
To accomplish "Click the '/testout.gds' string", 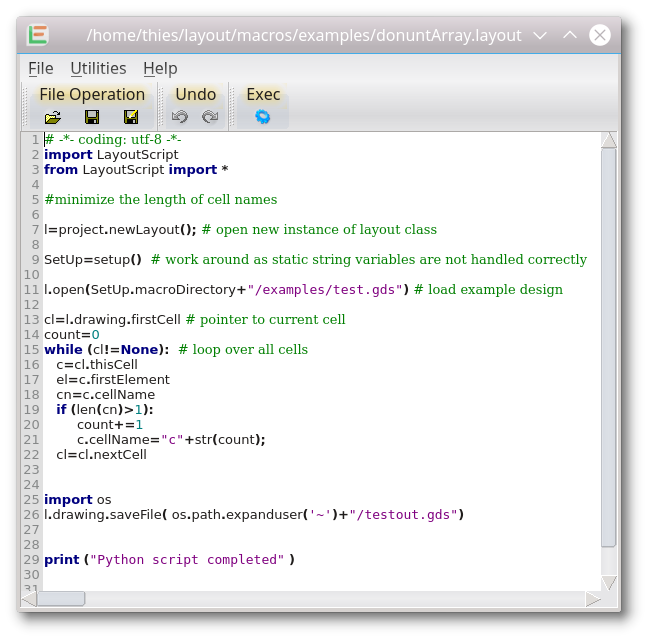I will [x=403, y=515].
